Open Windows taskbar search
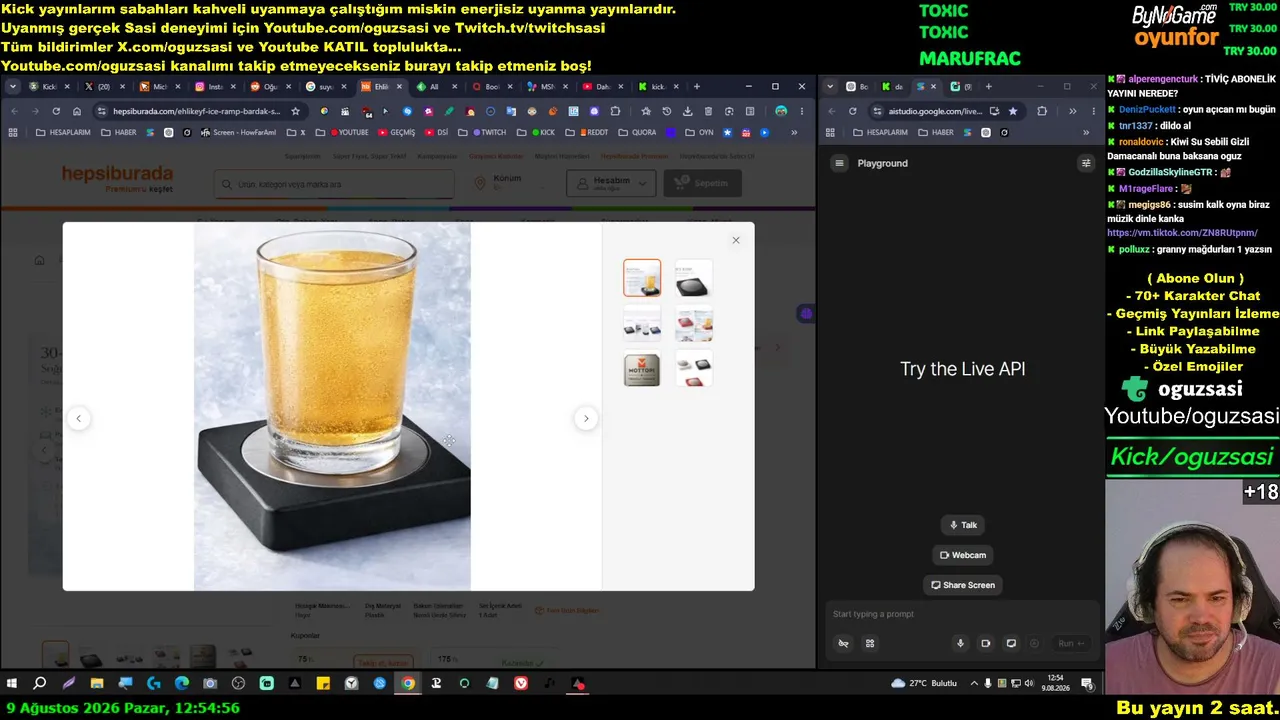This screenshot has width=1280, height=720. pos(40,684)
